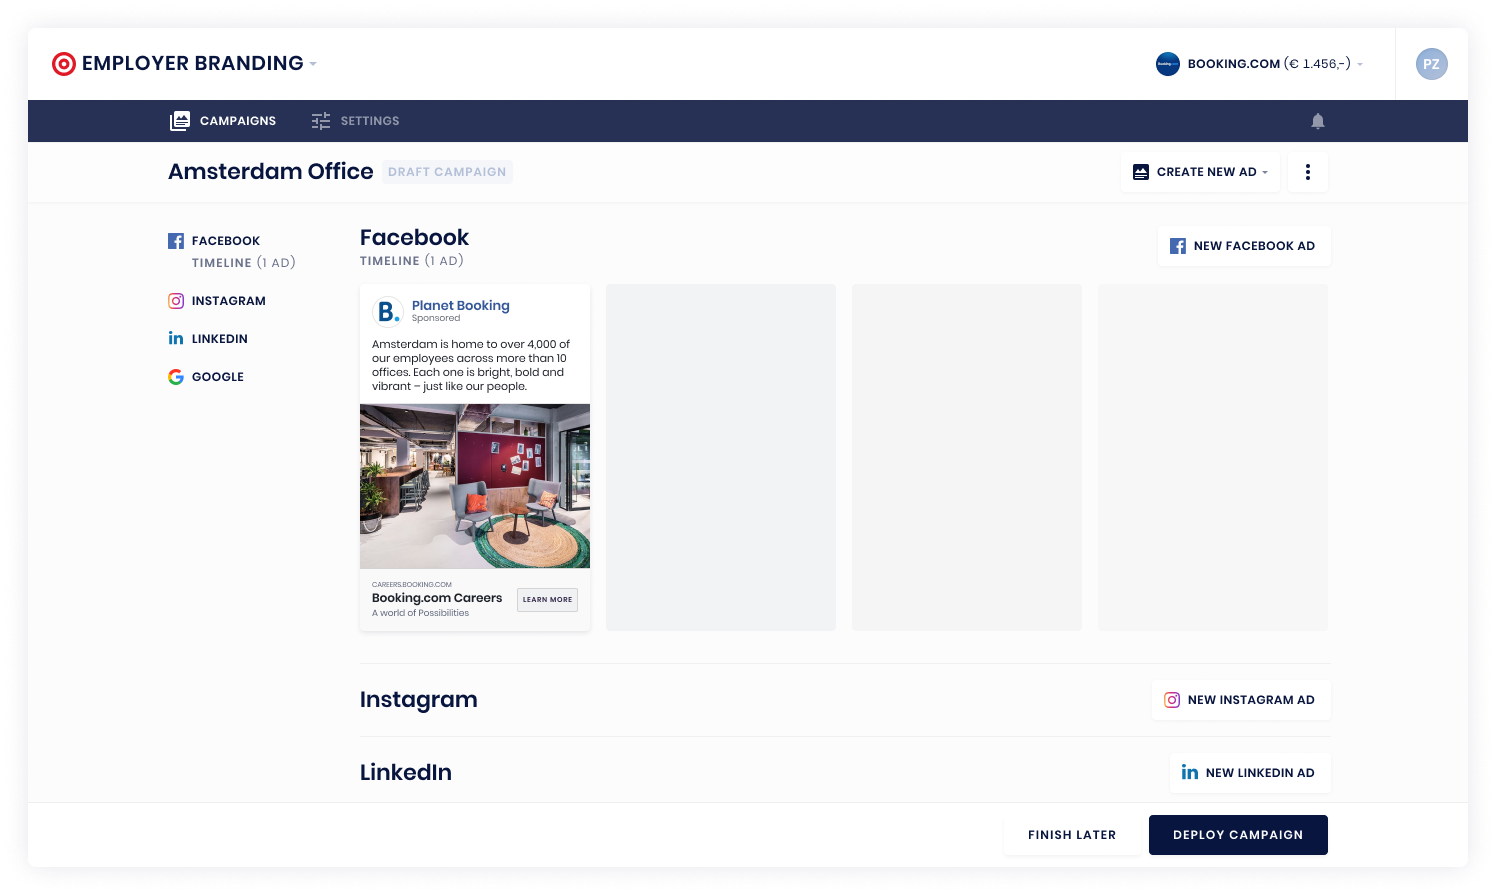Viewport: 1496px width, 895px height.
Task: Go to Google section in sidebar
Action: pos(218,377)
